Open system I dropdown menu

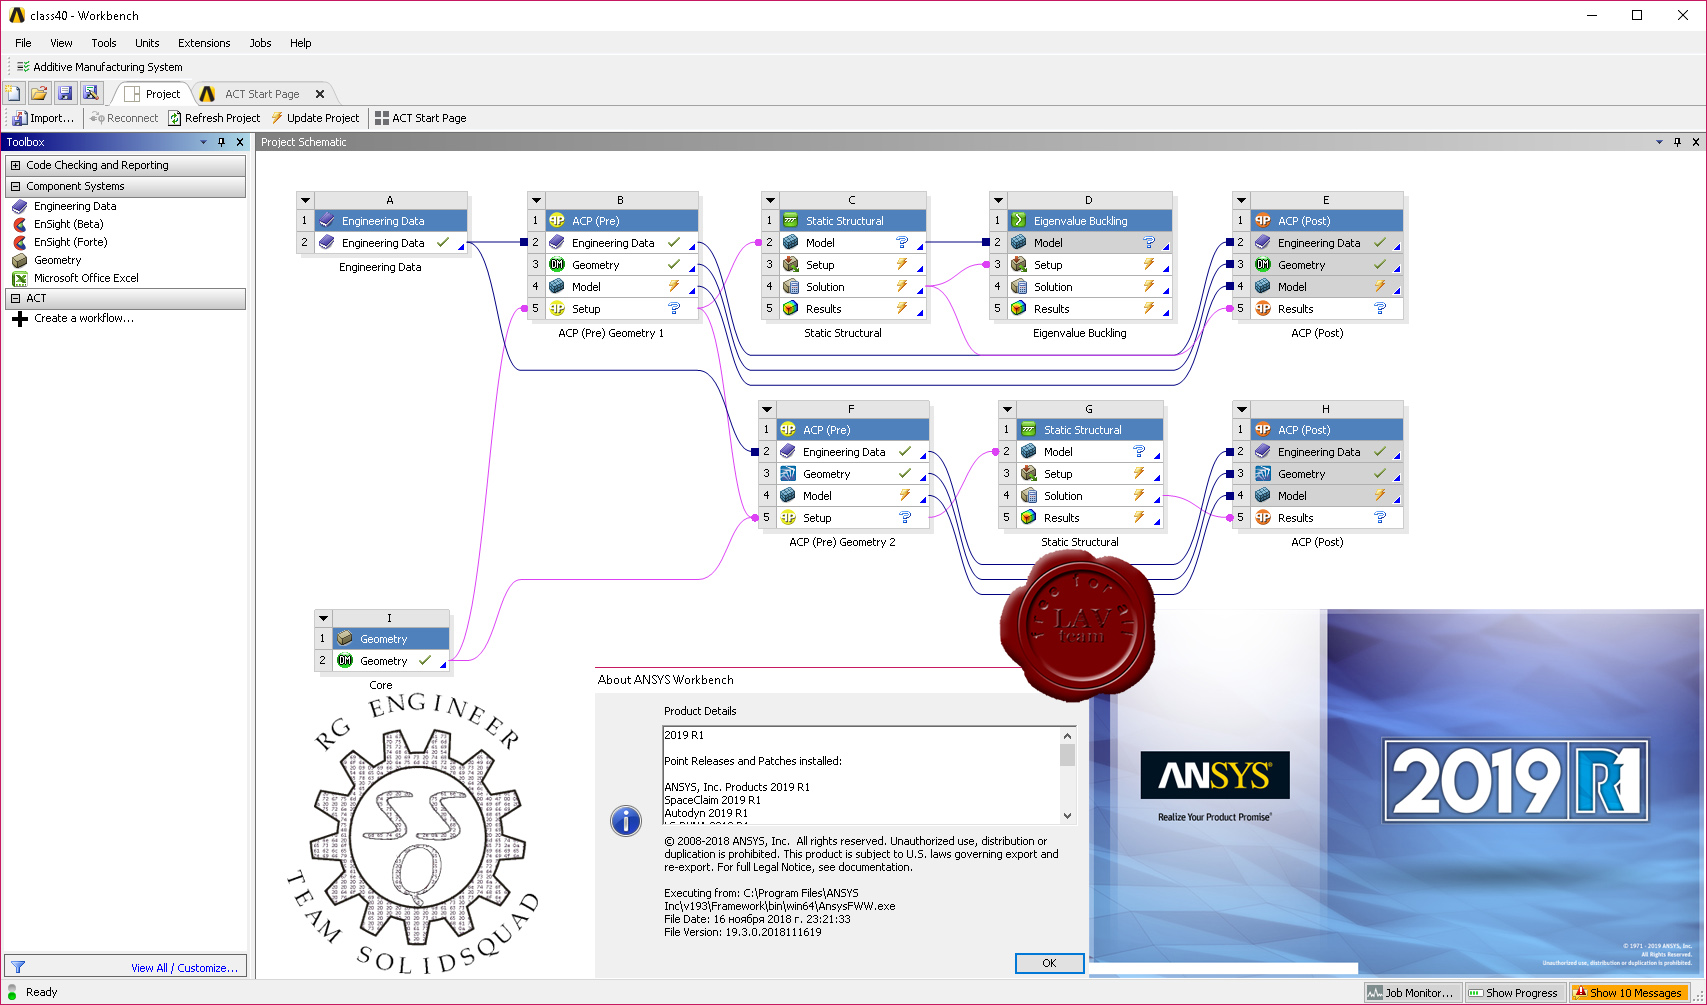pyautogui.click(x=323, y=618)
